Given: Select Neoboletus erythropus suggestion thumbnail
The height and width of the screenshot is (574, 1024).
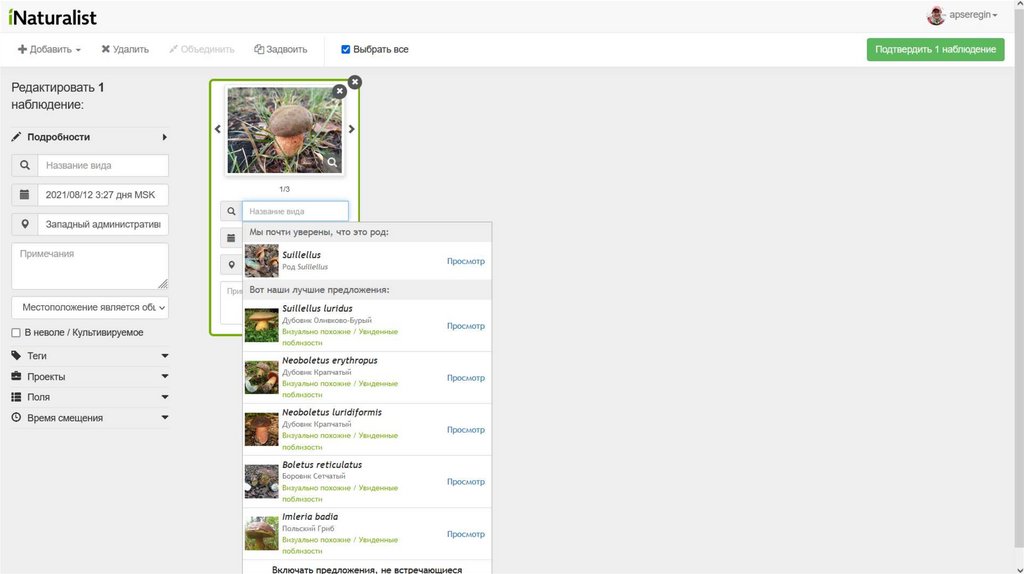Looking at the screenshot, I should coord(261,377).
